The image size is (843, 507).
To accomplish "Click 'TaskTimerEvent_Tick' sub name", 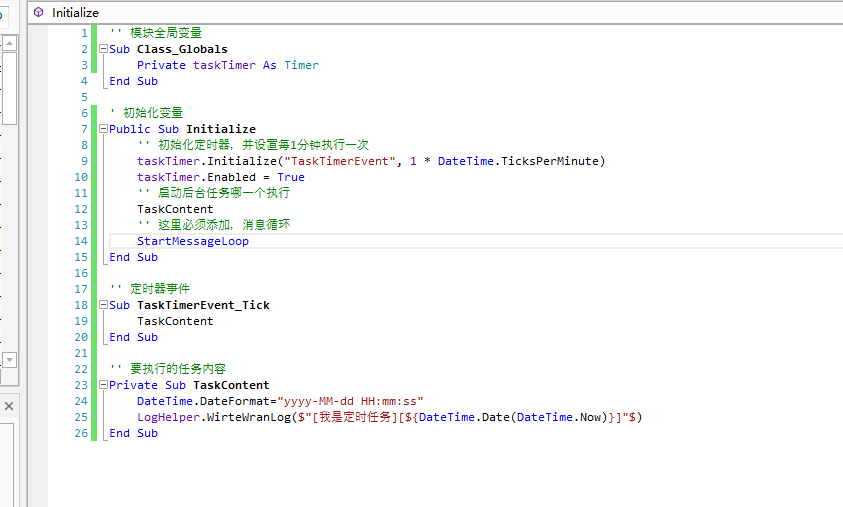I will pyautogui.click(x=203, y=305).
